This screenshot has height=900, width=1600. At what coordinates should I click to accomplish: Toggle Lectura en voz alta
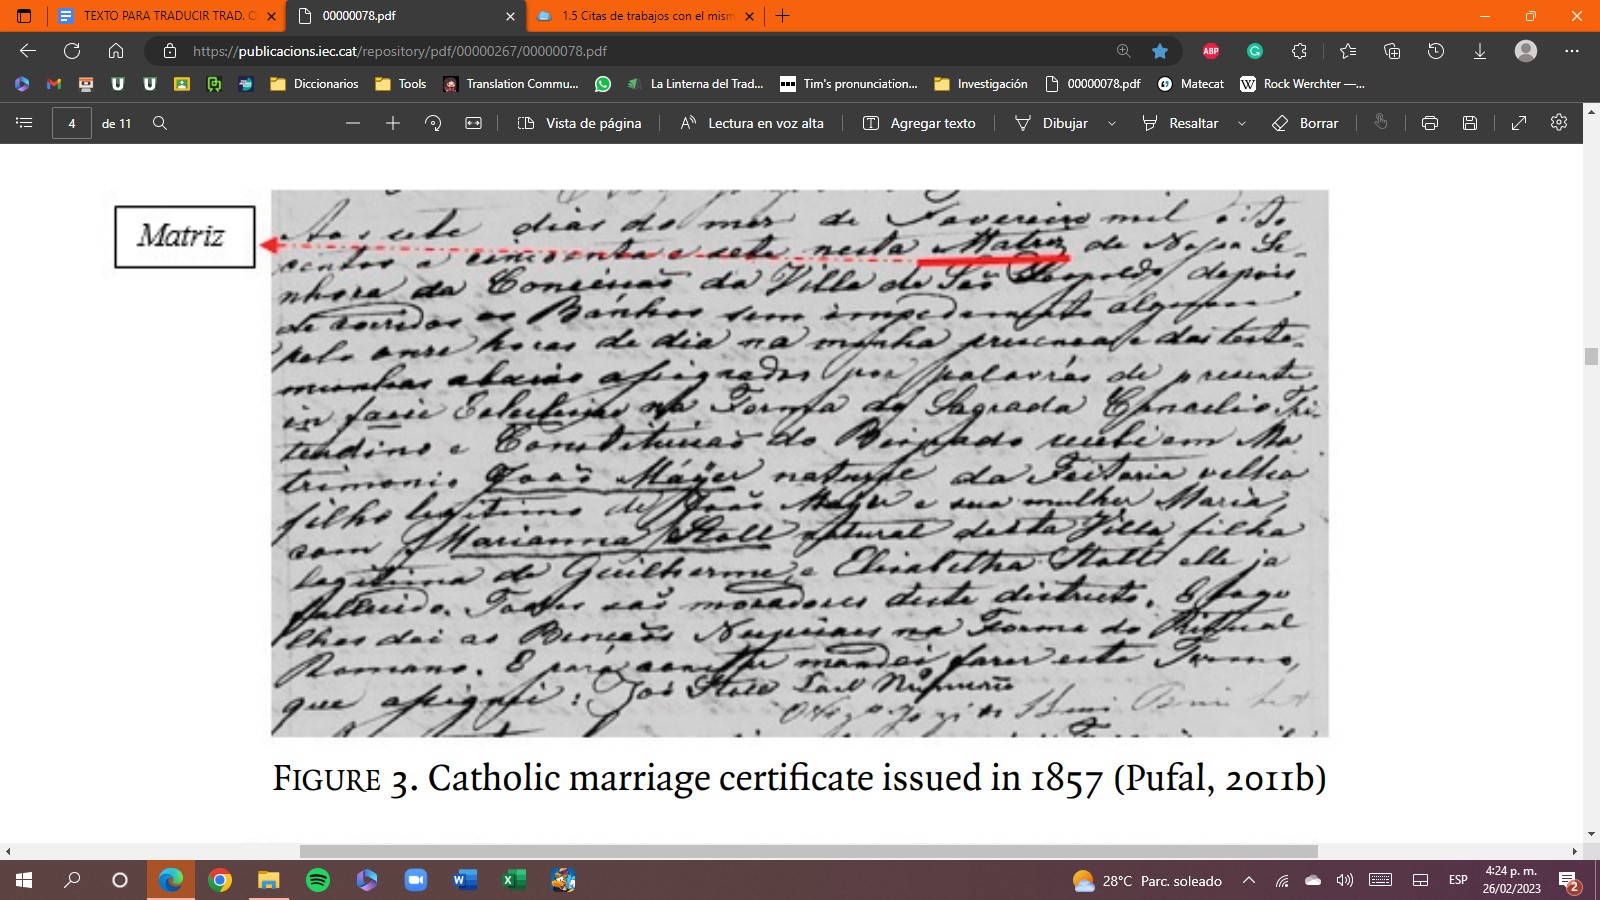[752, 123]
